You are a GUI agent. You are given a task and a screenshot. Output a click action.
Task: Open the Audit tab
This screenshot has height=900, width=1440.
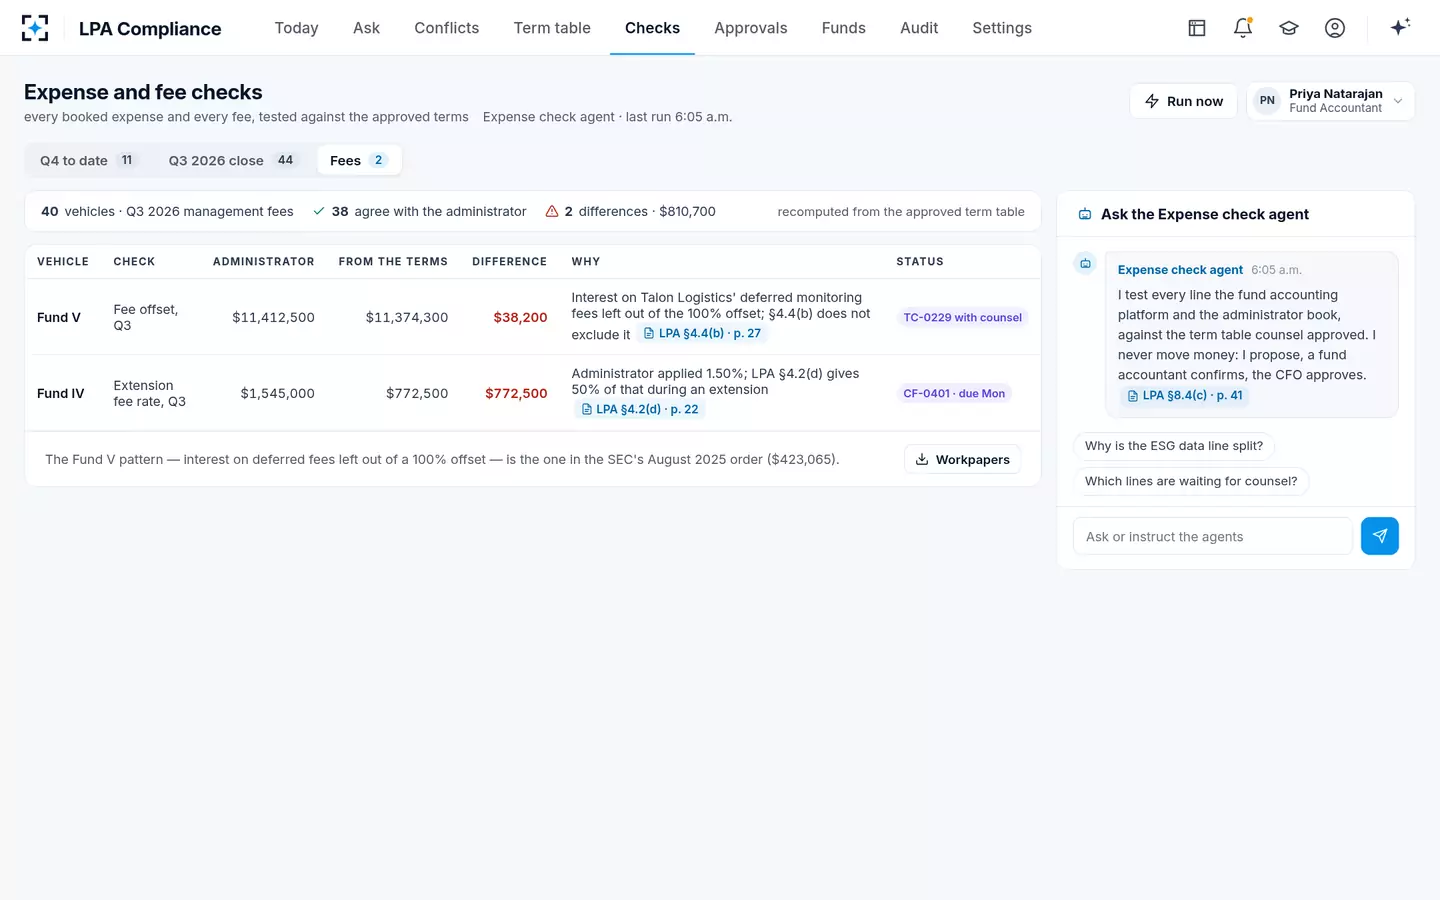click(x=919, y=28)
